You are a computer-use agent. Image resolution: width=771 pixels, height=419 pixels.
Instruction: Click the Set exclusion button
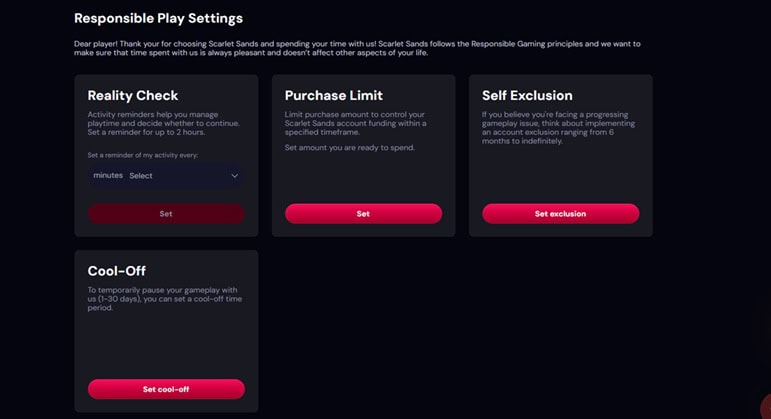coord(560,214)
